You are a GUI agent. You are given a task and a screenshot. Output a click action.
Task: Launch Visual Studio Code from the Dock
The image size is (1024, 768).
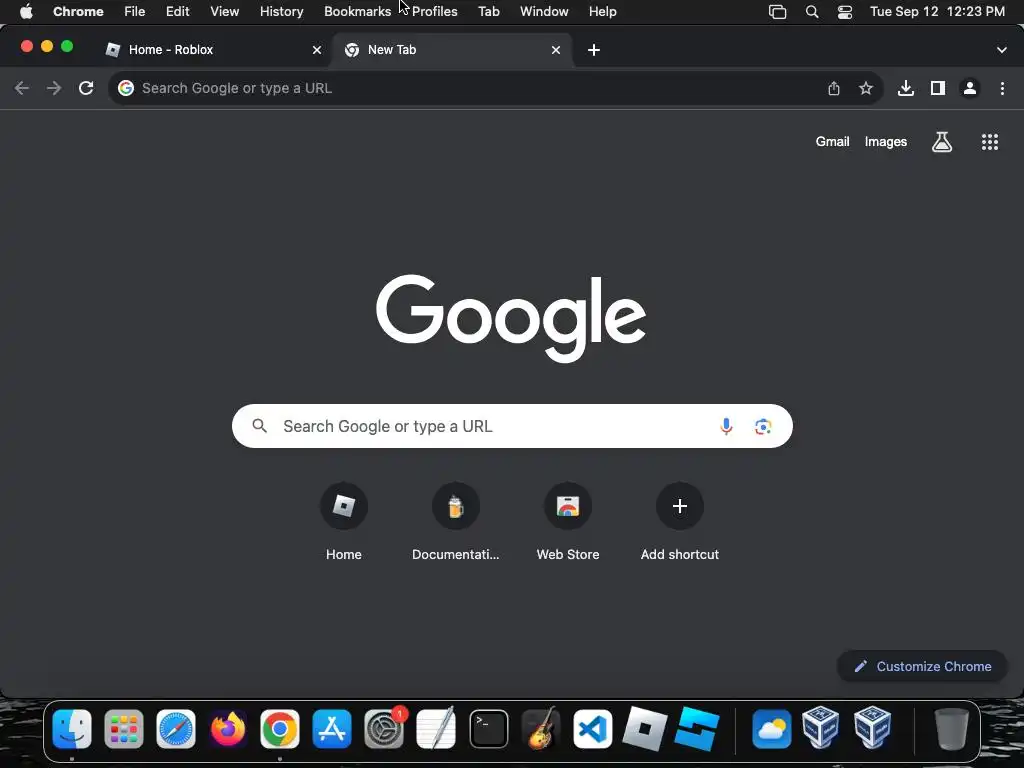tap(593, 729)
